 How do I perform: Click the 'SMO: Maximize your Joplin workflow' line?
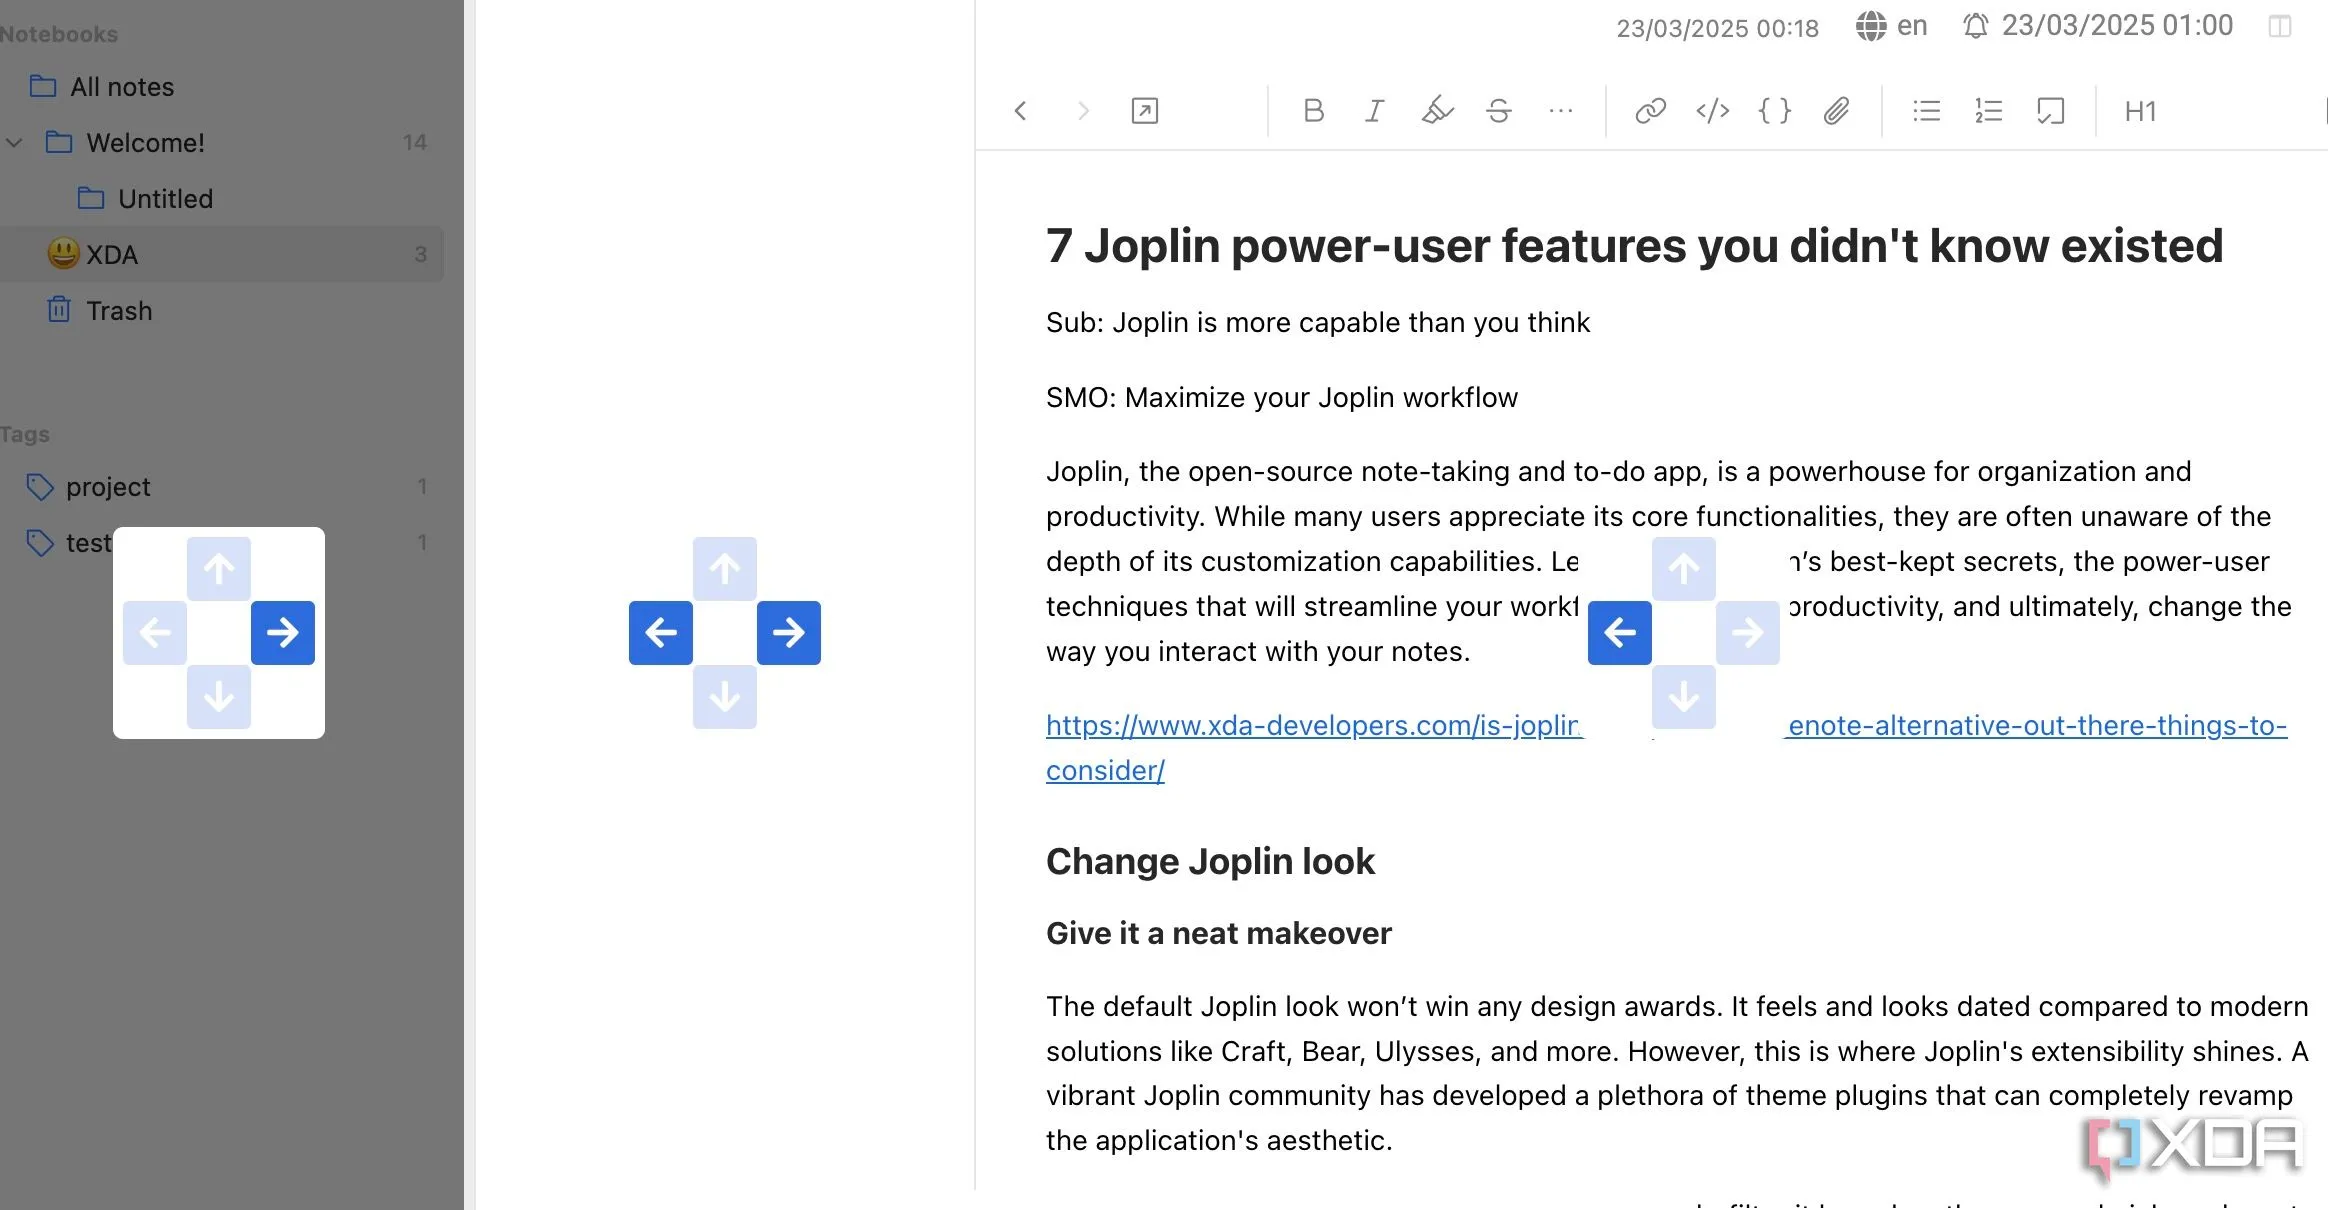(1281, 398)
